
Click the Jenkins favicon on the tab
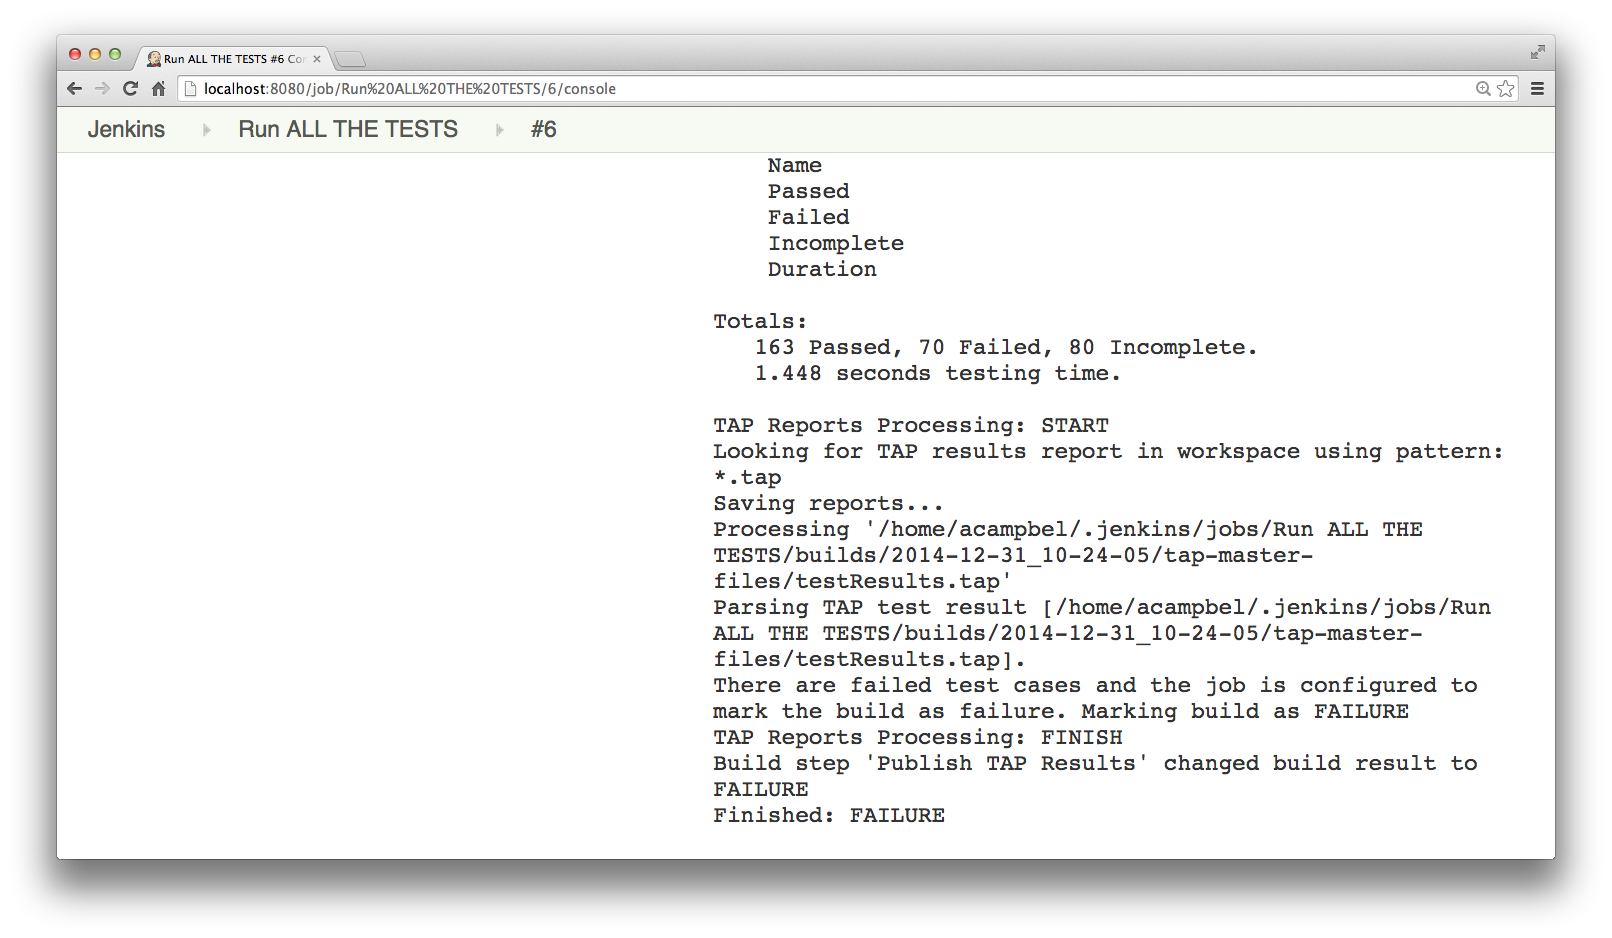coord(154,59)
